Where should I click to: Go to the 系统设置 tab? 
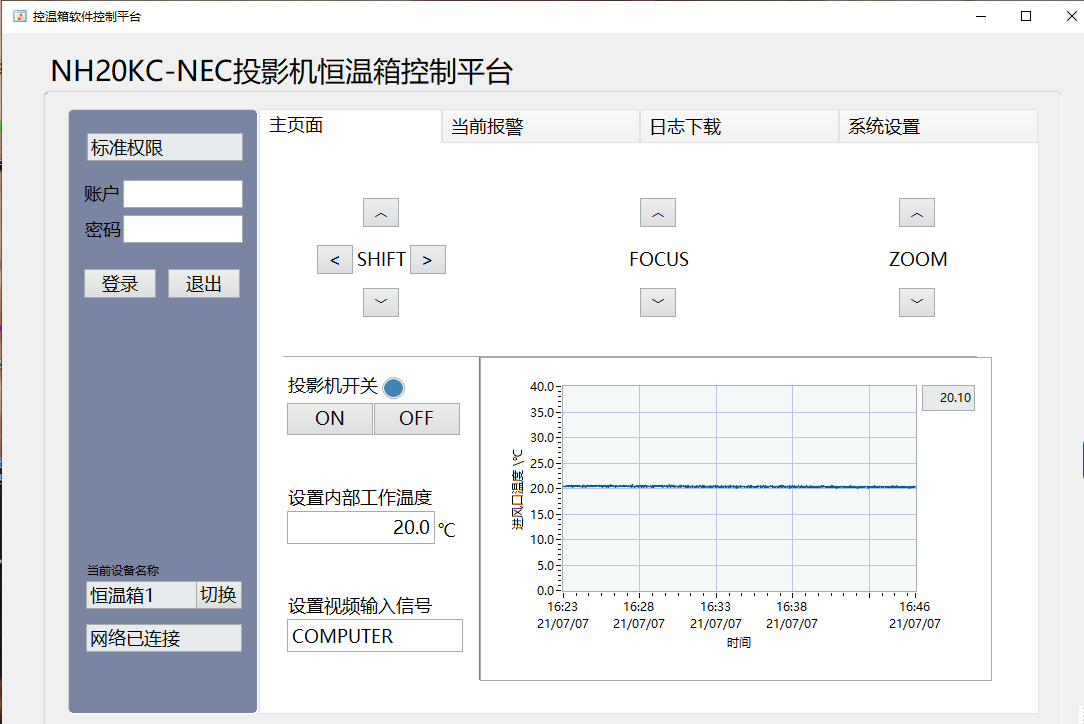(938, 127)
